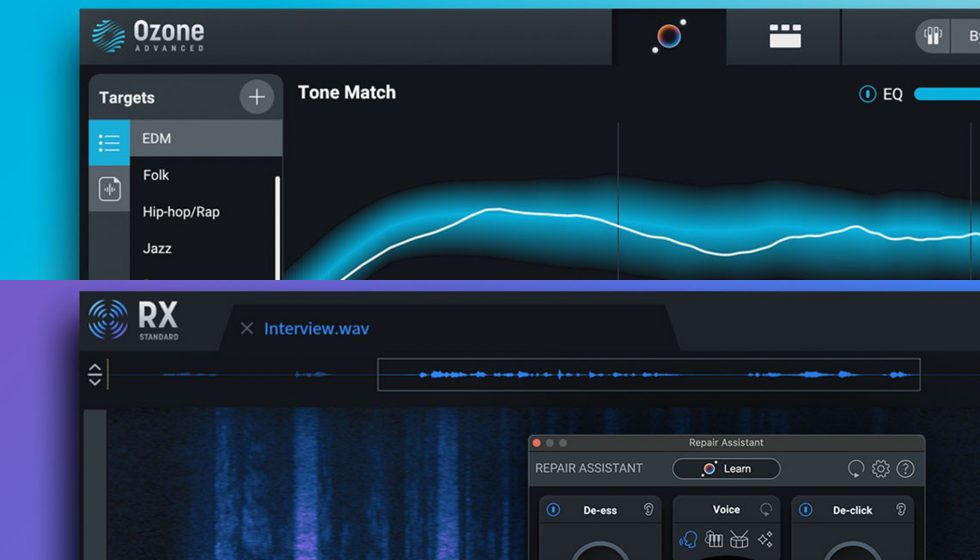Click the white tone curve in Tone Match
980x560 pixels.
pyautogui.click(x=662, y=240)
